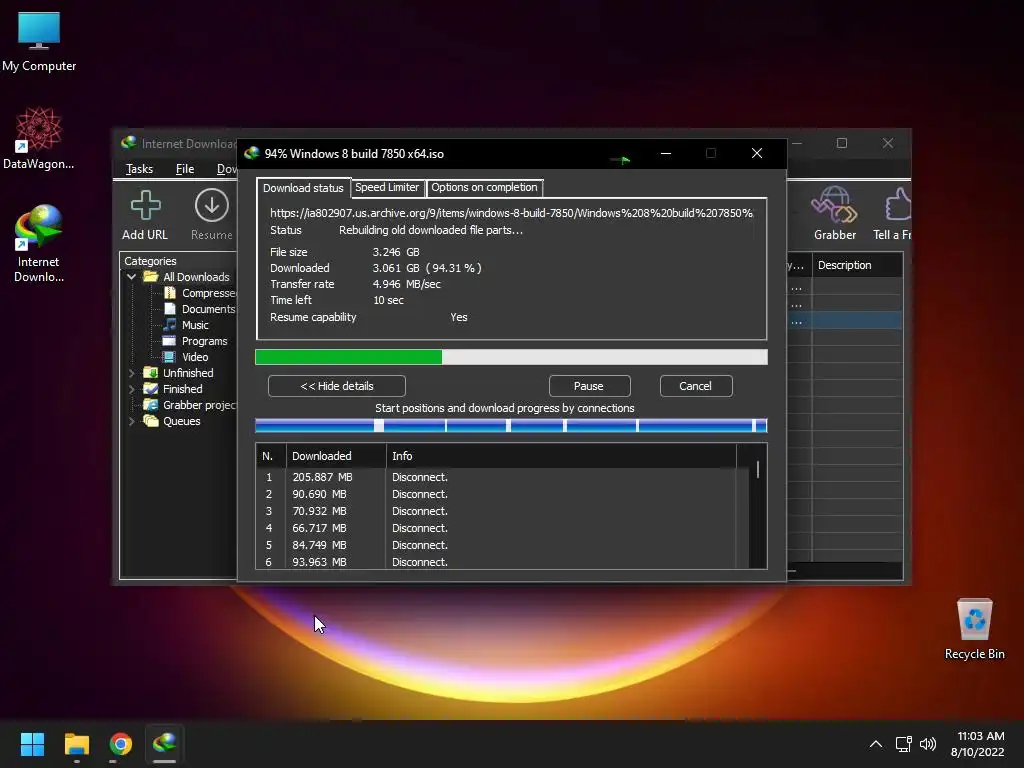Expand the Unfinished category

click(x=131, y=373)
